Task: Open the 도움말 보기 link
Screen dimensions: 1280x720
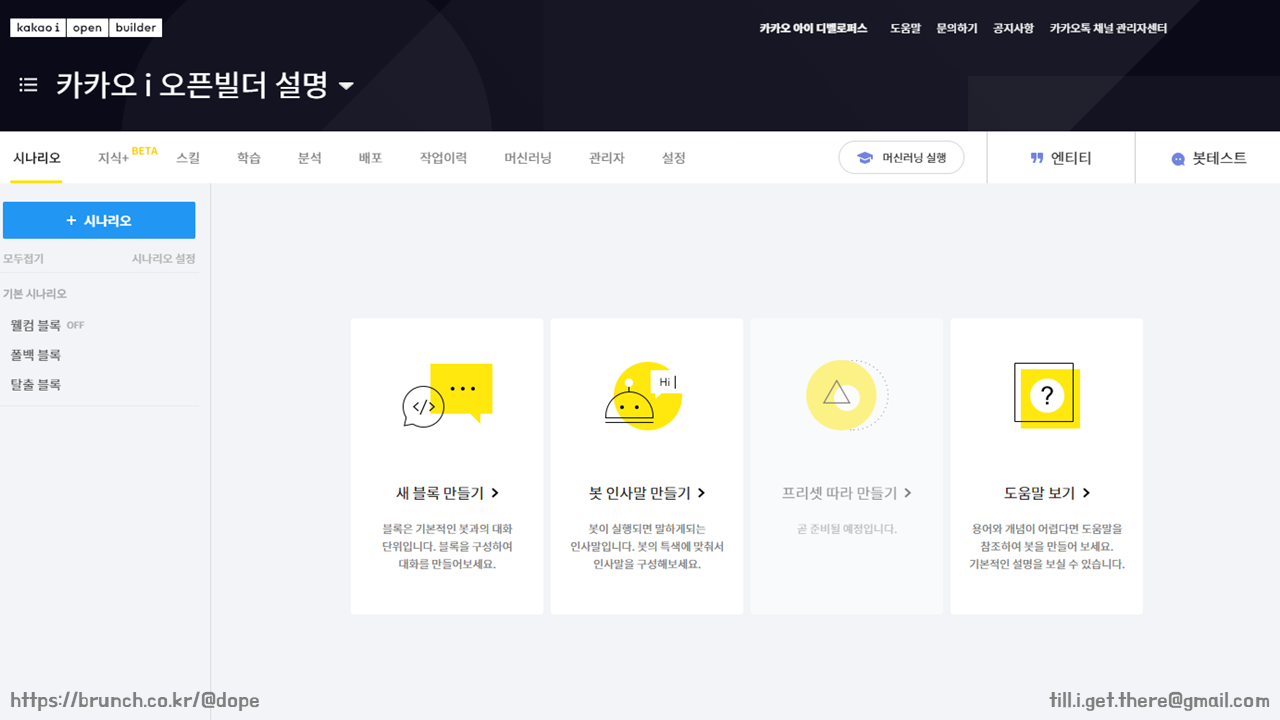Action: (x=1047, y=493)
